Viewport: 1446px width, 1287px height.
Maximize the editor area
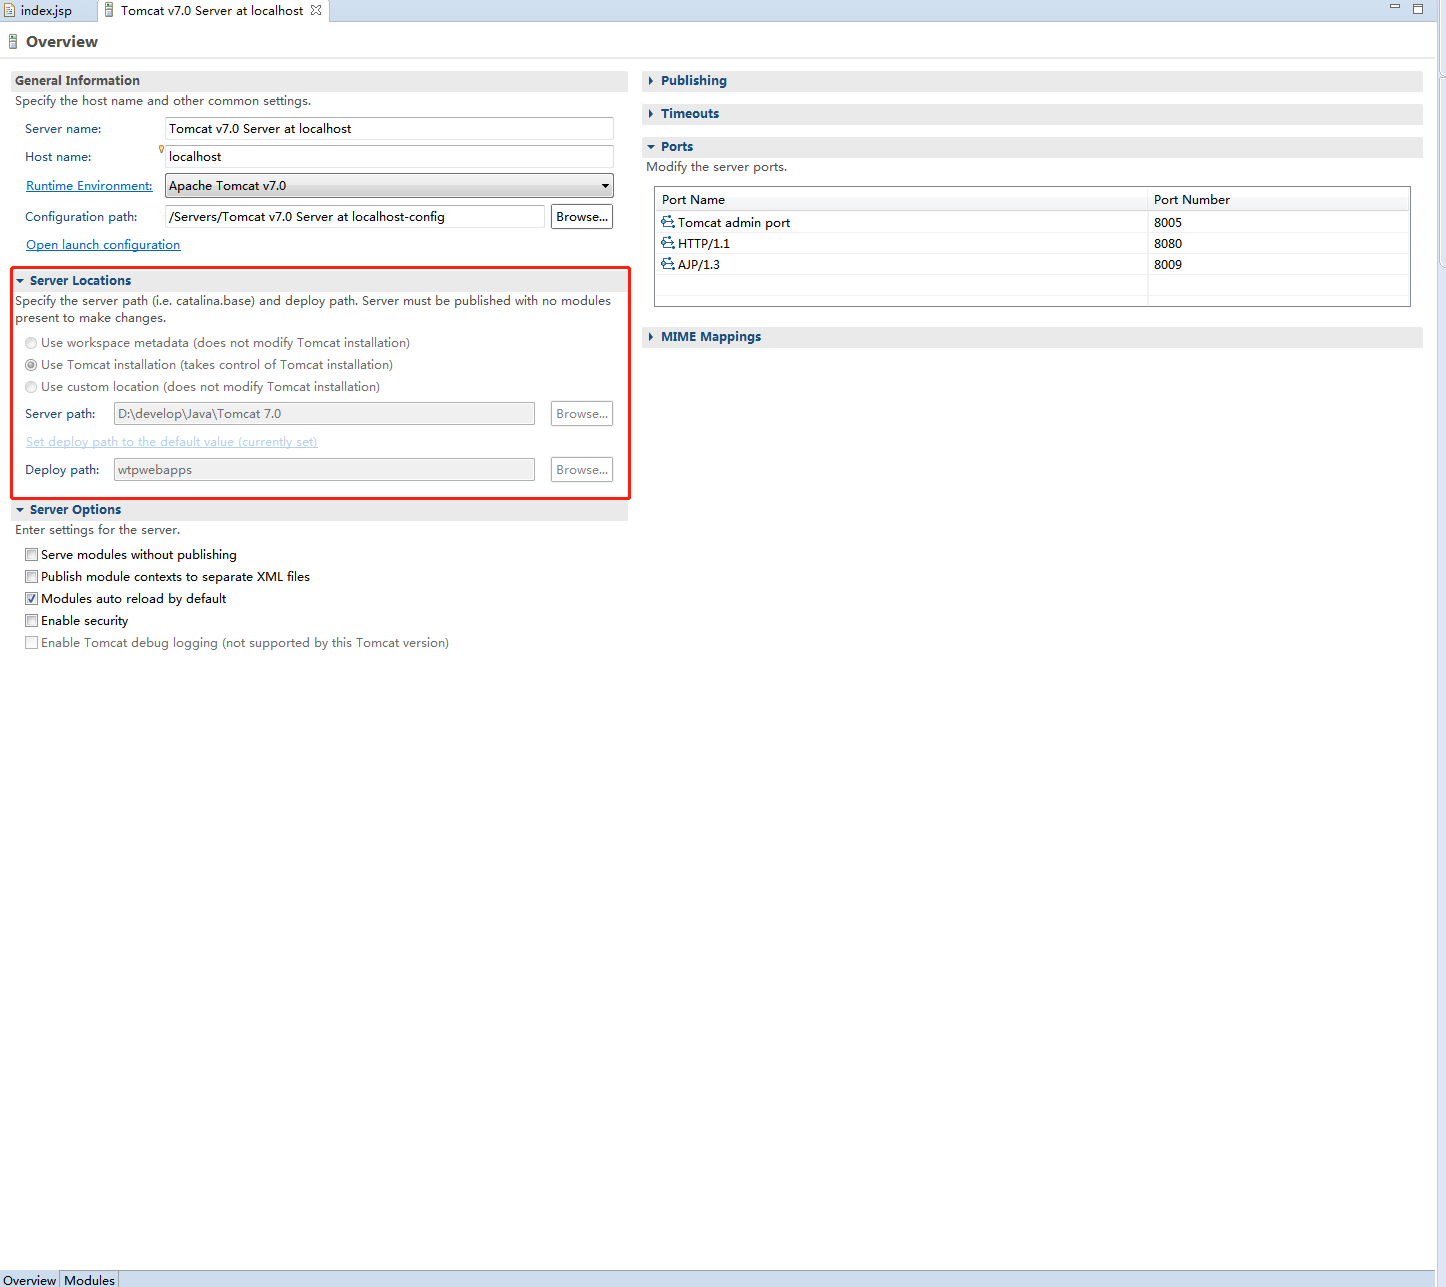coord(1418,8)
